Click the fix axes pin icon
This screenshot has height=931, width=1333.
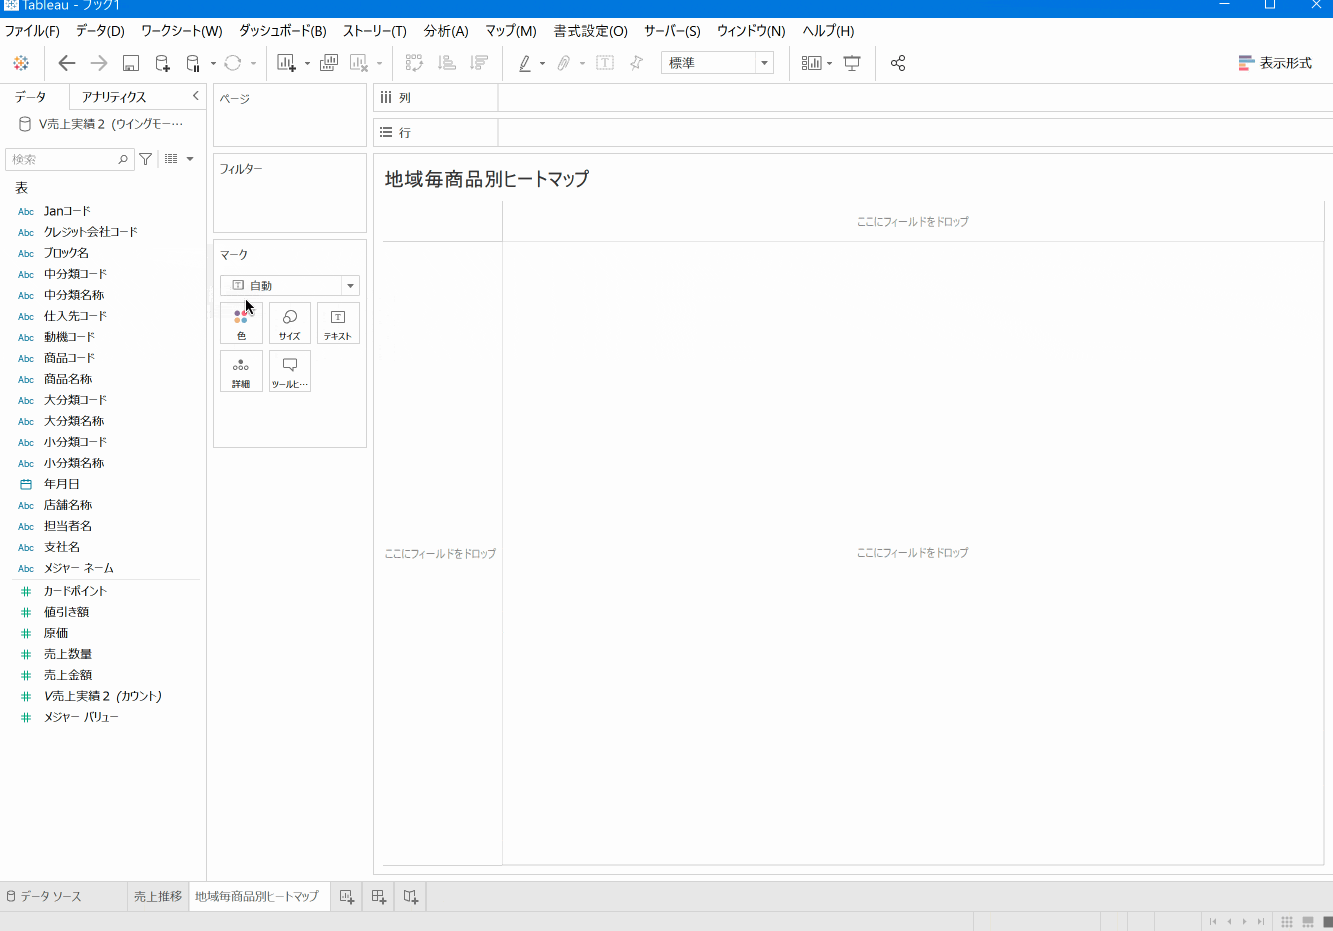coord(636,63)
